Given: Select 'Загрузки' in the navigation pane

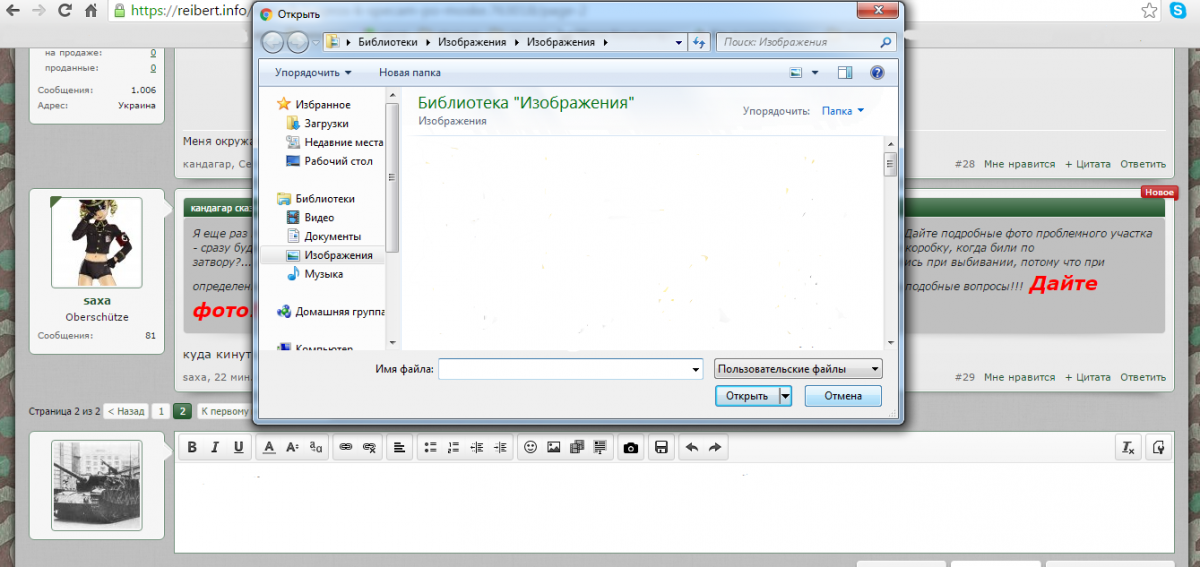Looking at the screenshot, I should point(326,123).
